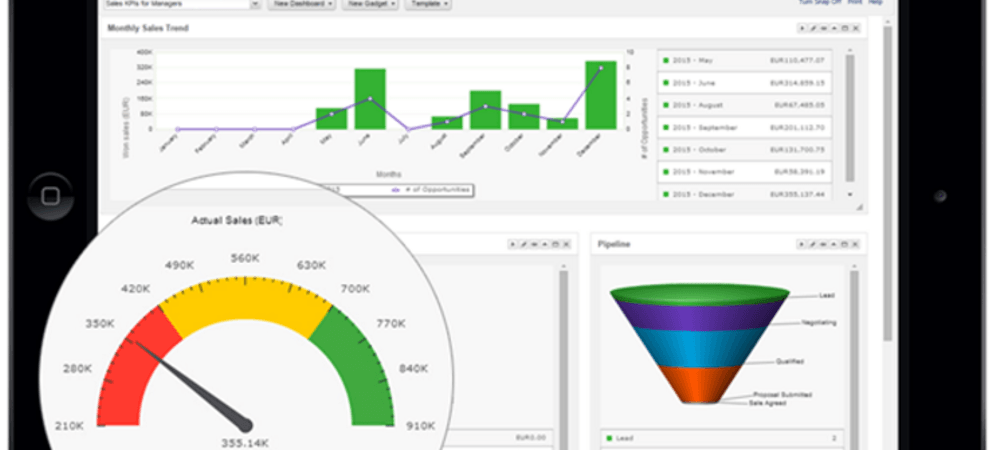Select the 2015 - December row
The image size is (997, 450).
pyautogui.click(x=744, y=194)
